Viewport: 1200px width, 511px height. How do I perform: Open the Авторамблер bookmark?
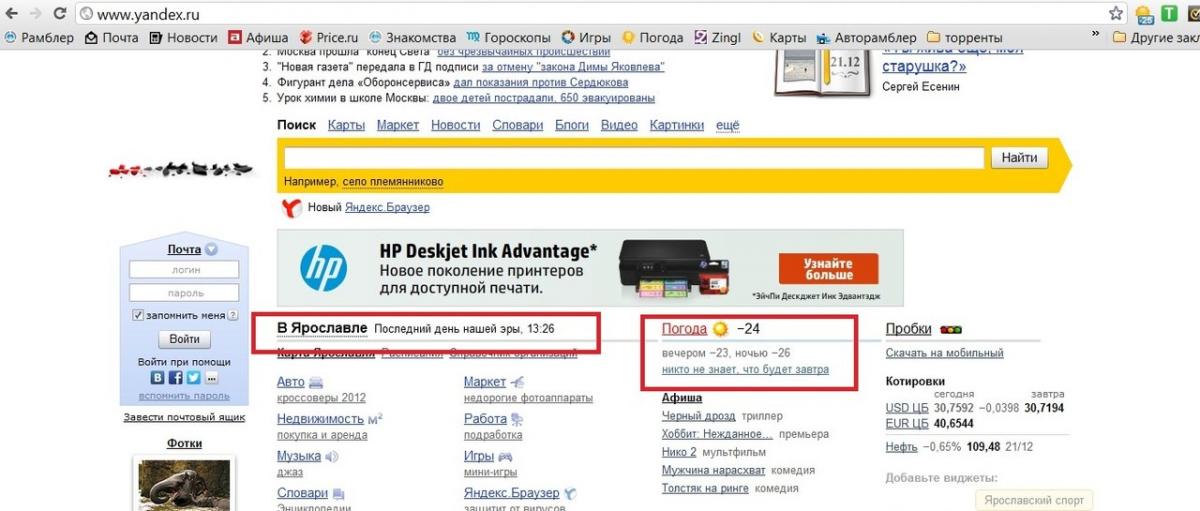pos(866,37)
